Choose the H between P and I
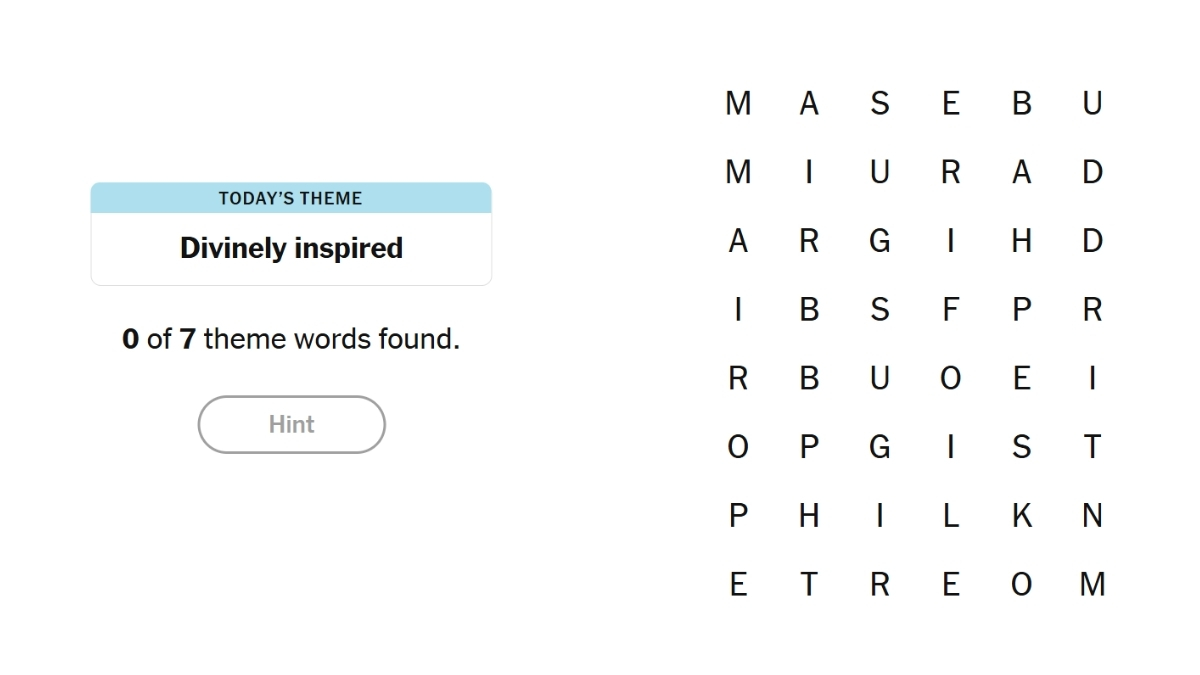The height and width of the screenshot is (675, 1200). 809,516
